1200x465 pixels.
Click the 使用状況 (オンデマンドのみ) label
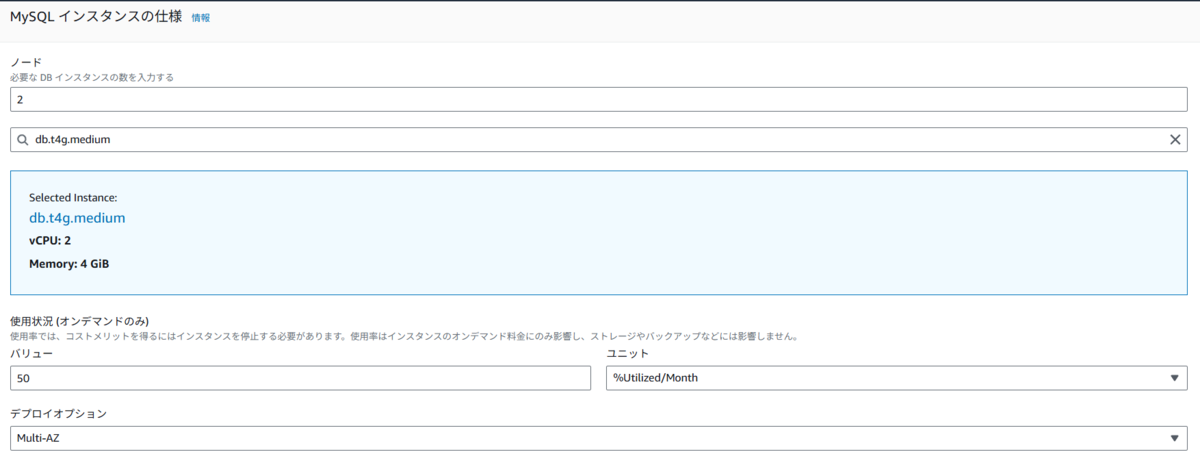click(x=79, y=321)
